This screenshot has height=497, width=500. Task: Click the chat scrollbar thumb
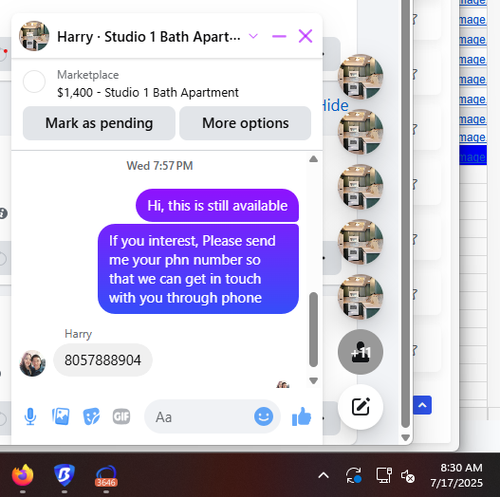pyautogui.click(x=313, y=329)
